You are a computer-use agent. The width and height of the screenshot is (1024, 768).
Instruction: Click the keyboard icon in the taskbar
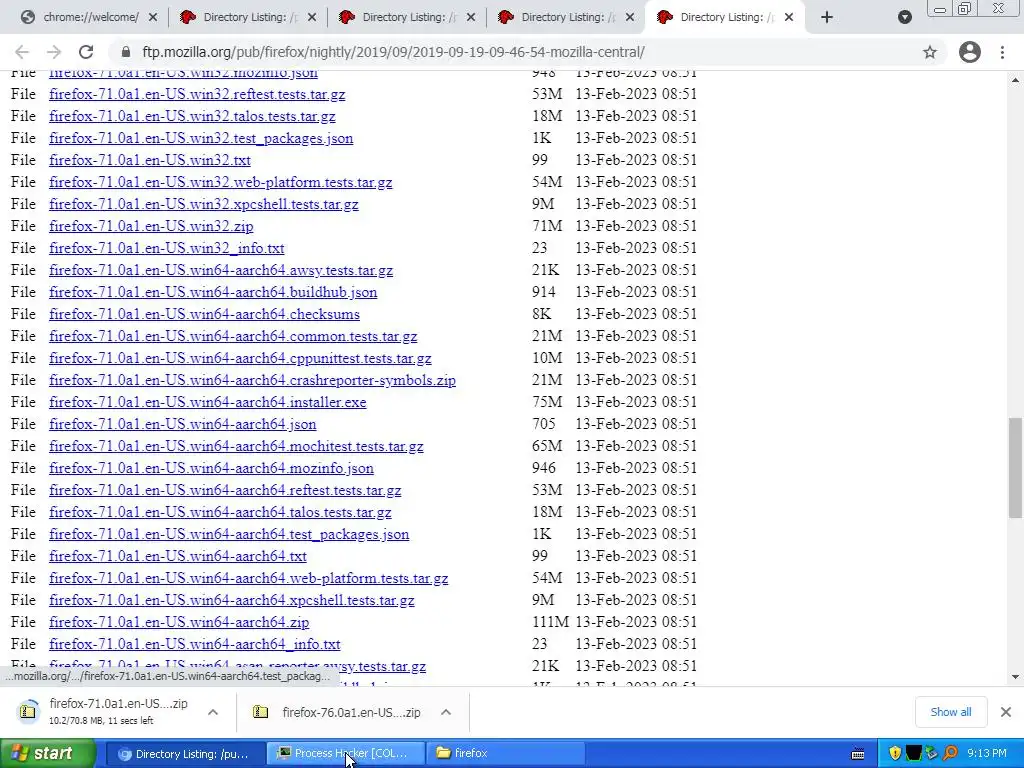(x=858, y=754)
